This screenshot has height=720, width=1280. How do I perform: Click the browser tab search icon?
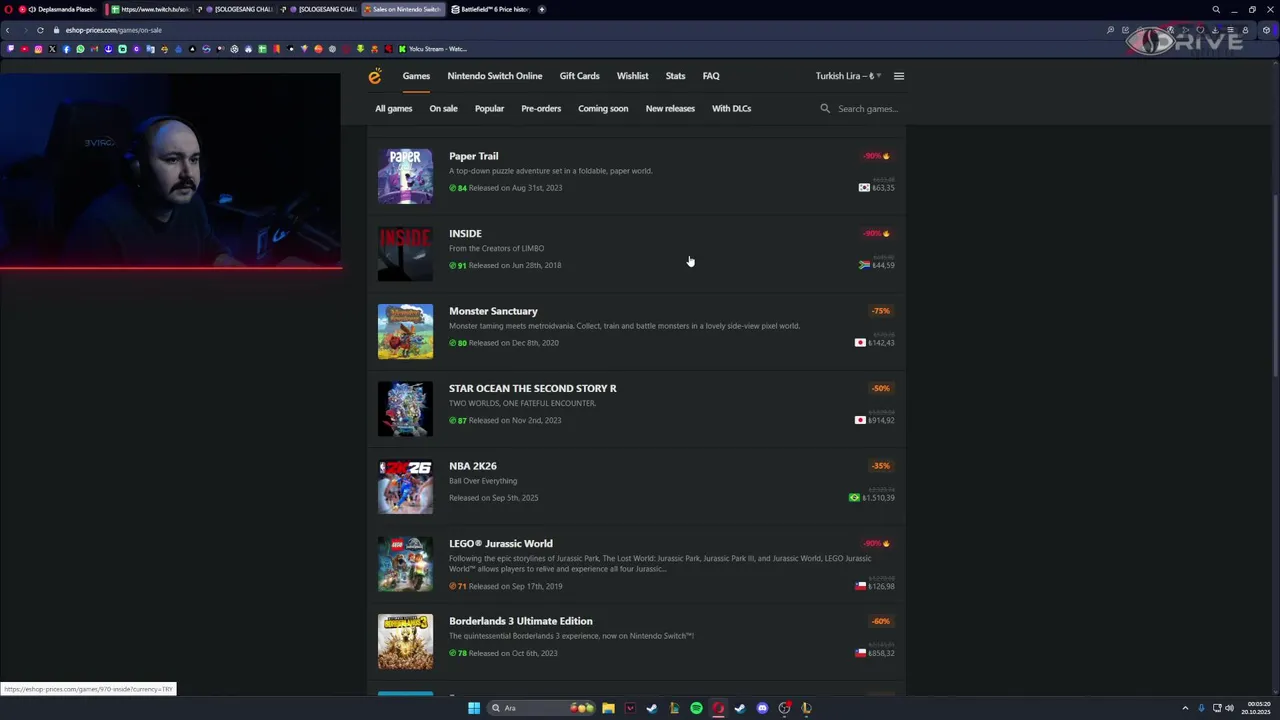pyautogui.click(x=1216, y=9)
